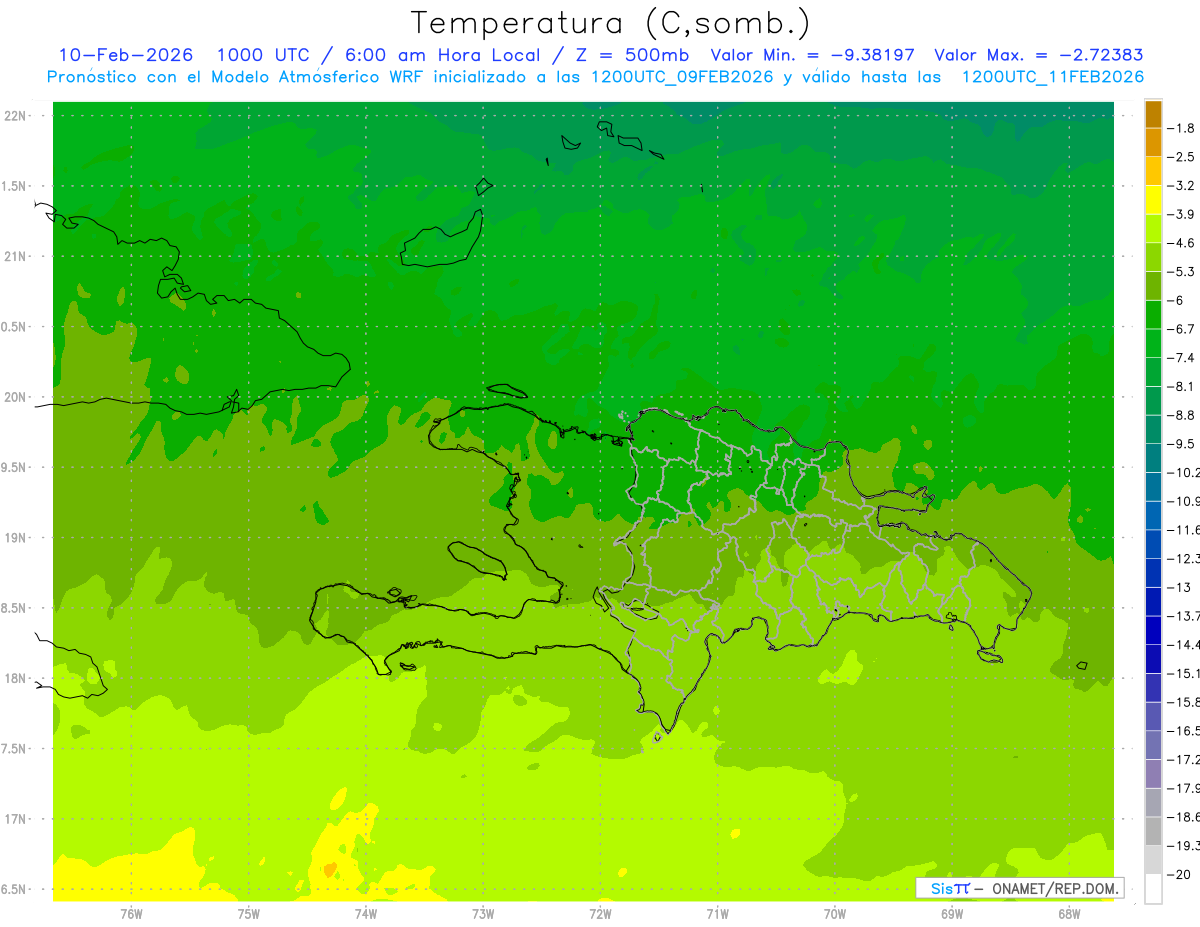Viewport: 1200px width, 927px height.
Task: Click the '73W' longitude axis label
Action: click(x=483, y=913)
